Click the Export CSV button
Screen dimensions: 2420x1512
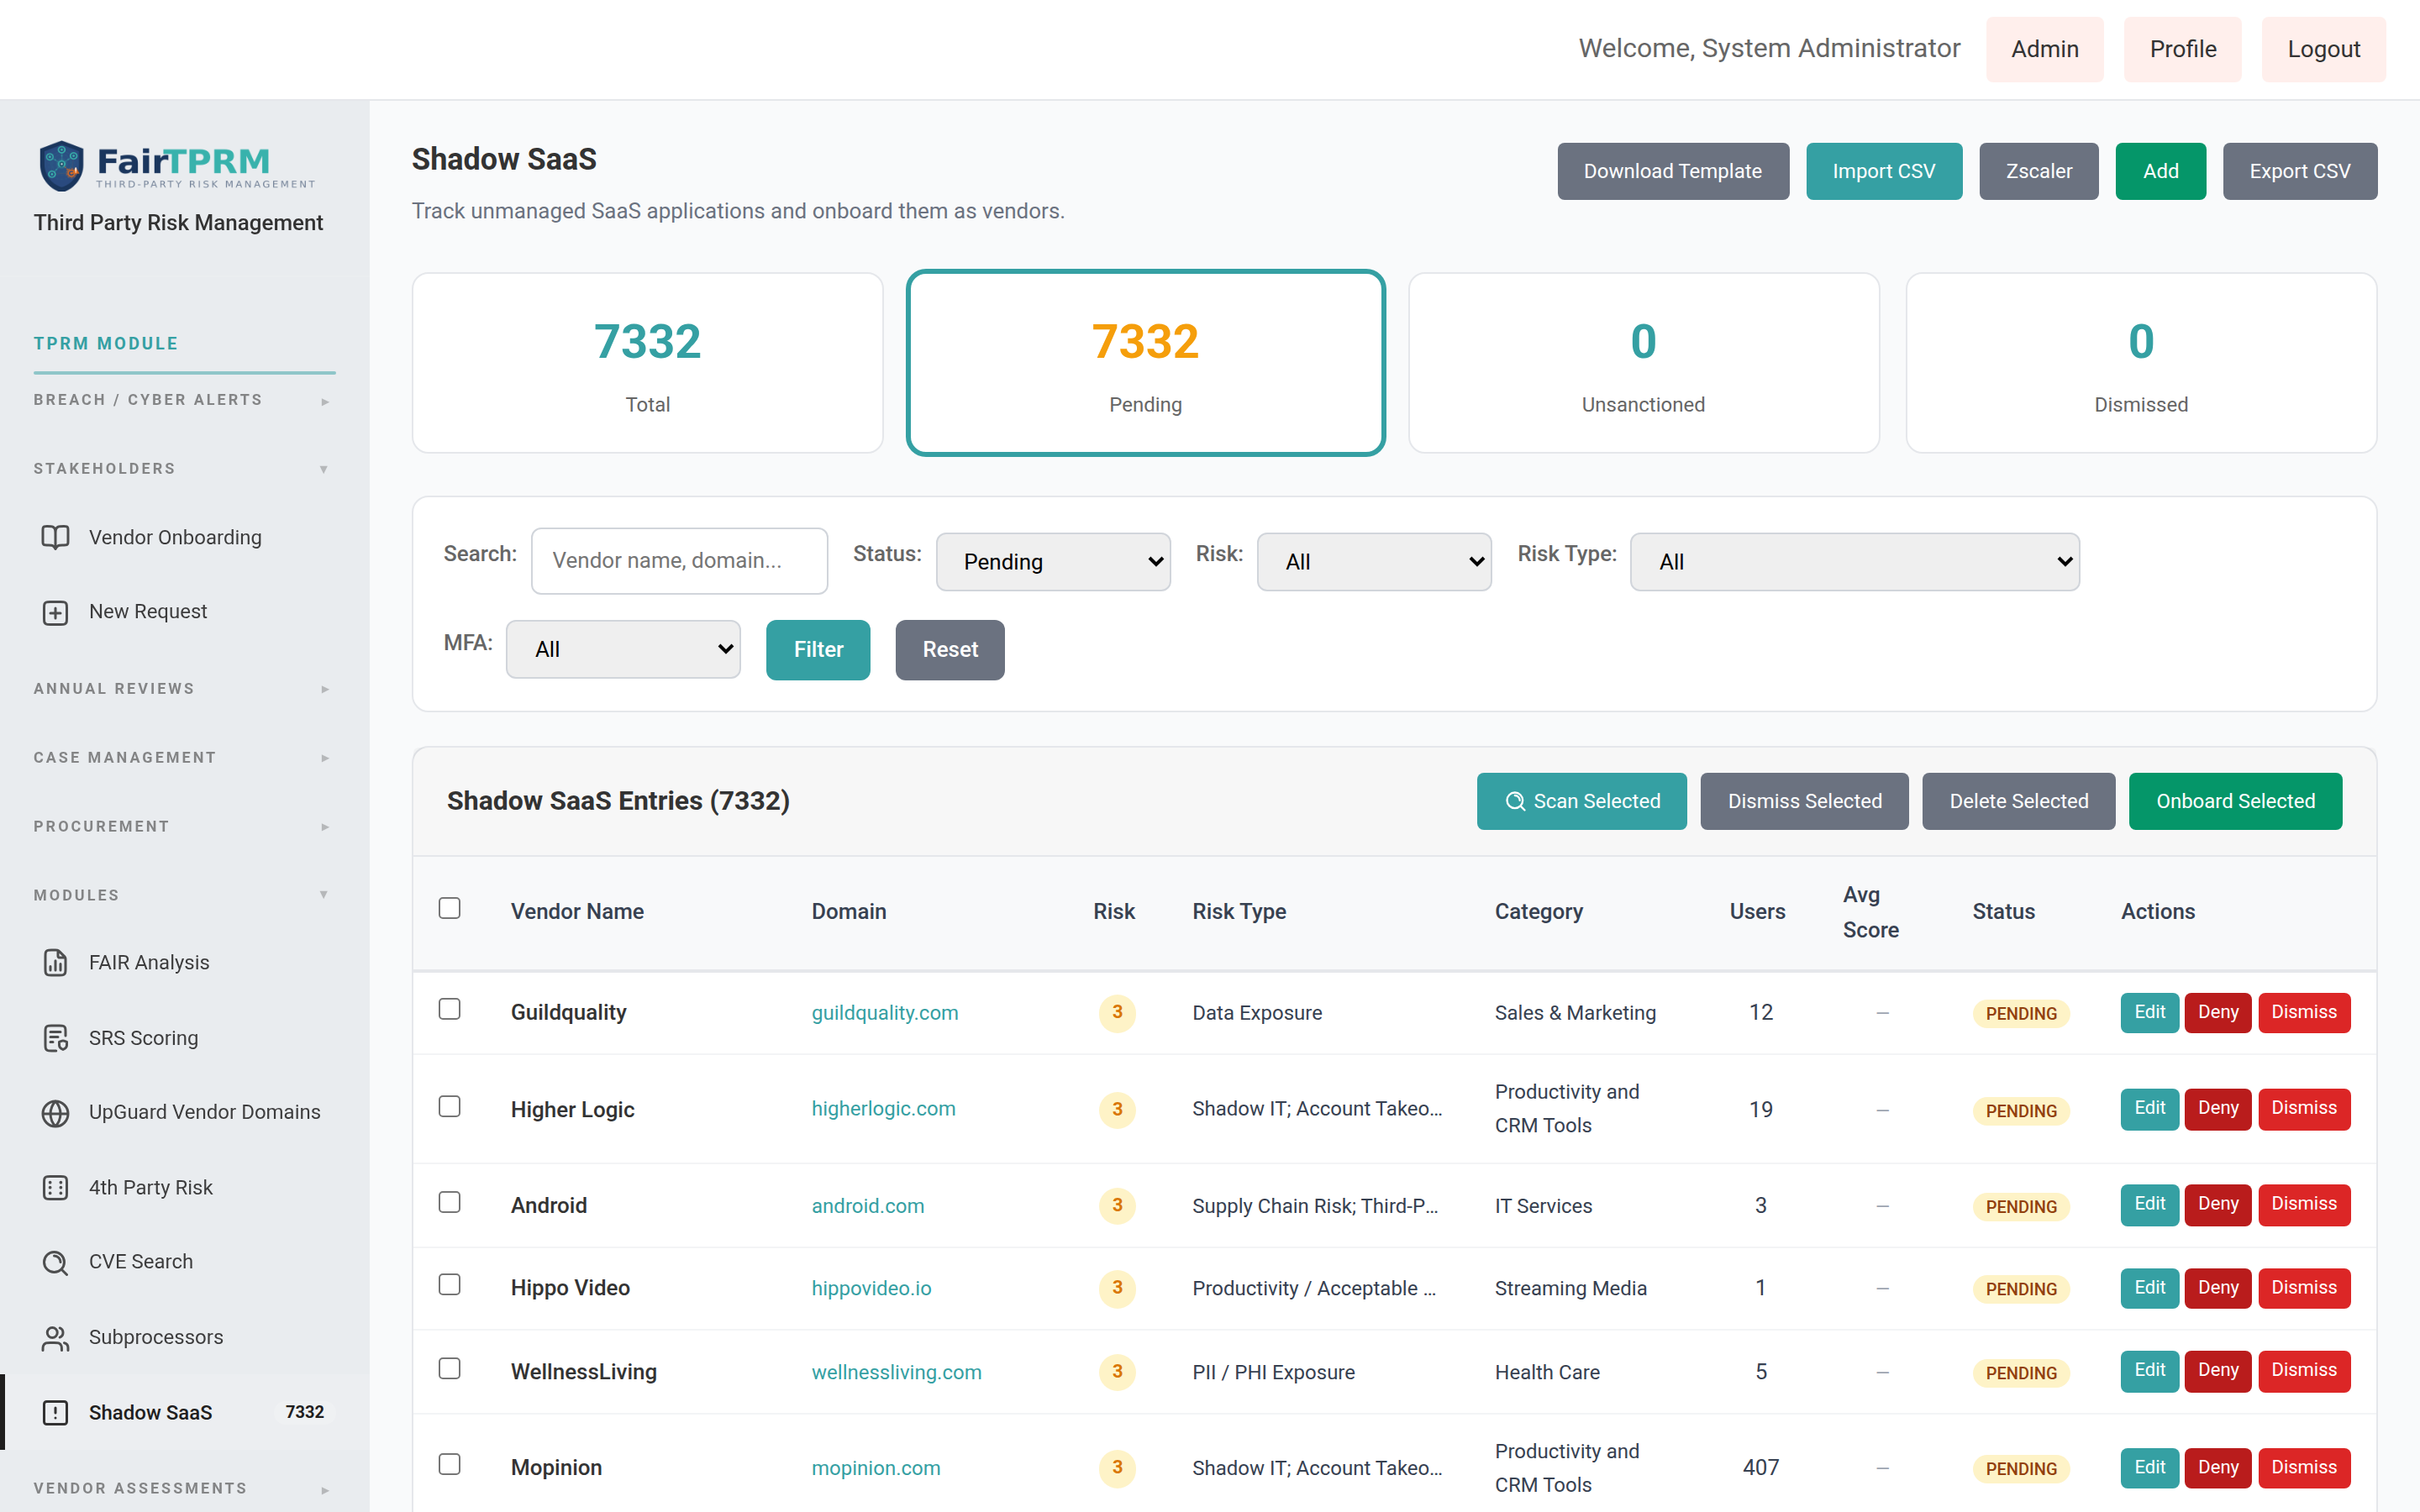click(2299, 171)
